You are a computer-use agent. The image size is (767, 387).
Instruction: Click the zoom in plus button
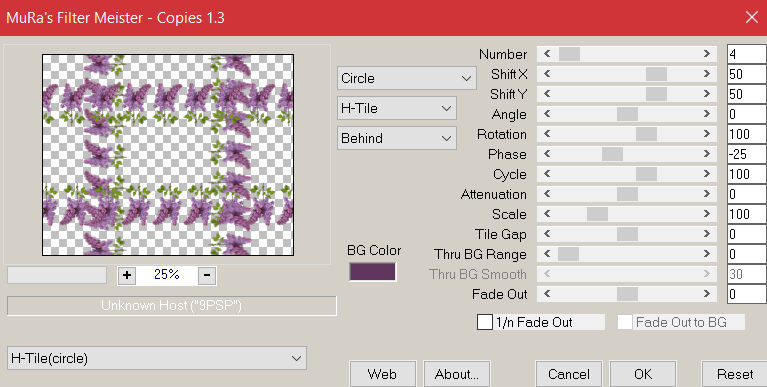click(127, 275)
